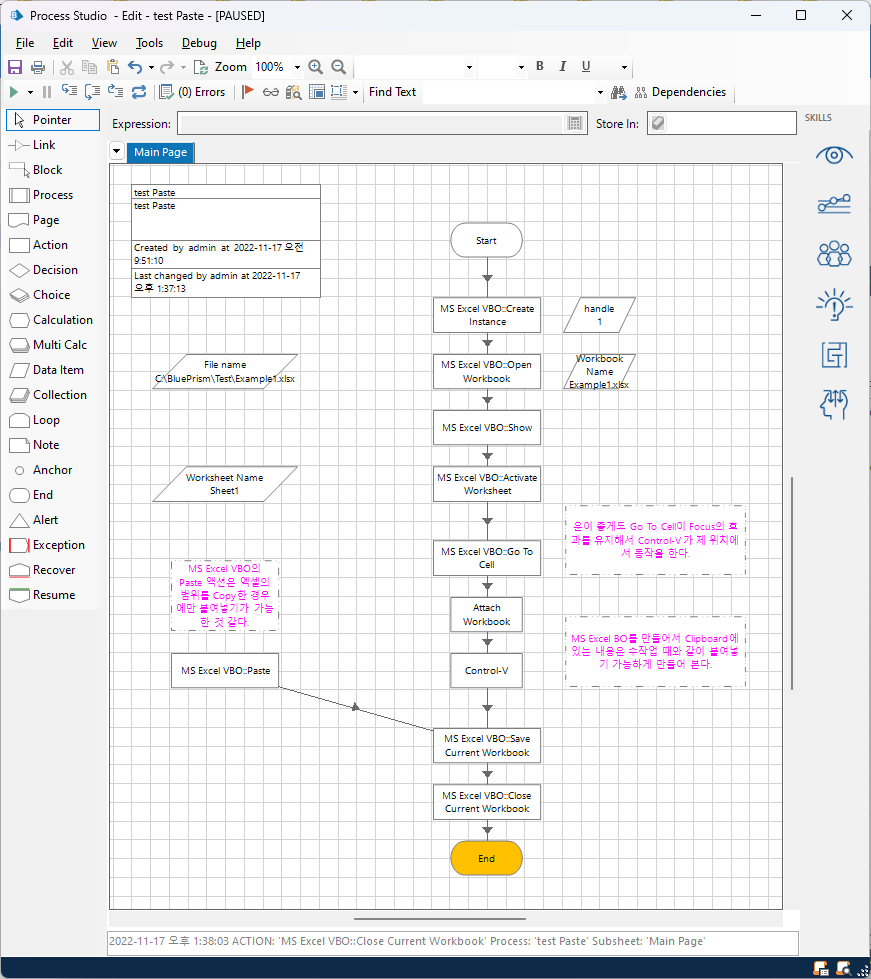Click the Print icon in toolbar
Screen dimensions: 871x979
(x=38, y=67)
